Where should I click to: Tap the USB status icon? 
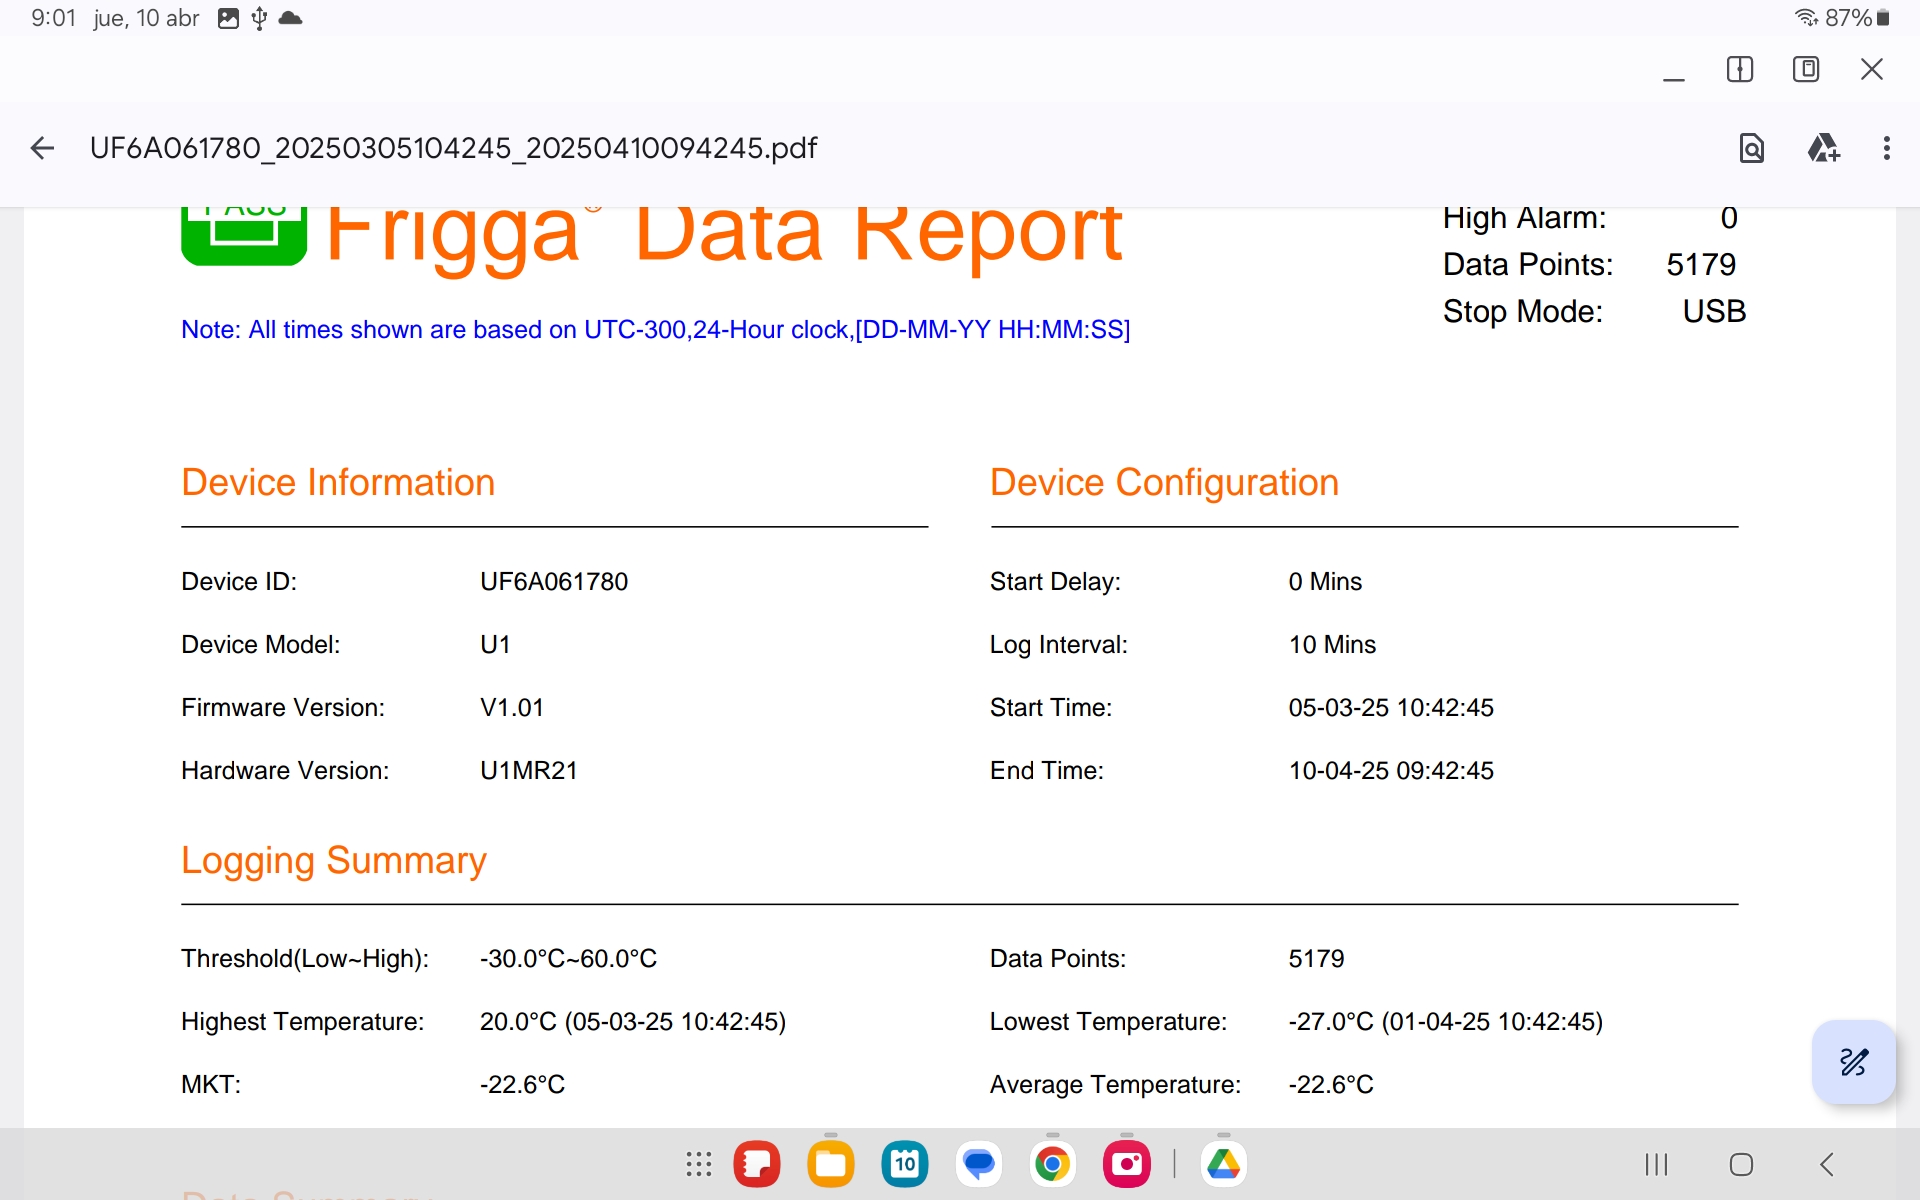pos(259,18)
